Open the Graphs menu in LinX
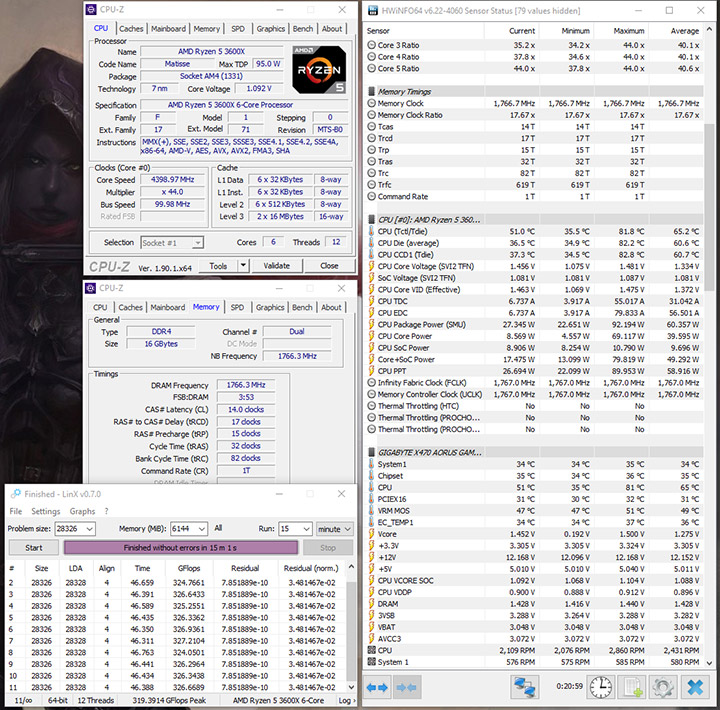 [x=82, y=511]
